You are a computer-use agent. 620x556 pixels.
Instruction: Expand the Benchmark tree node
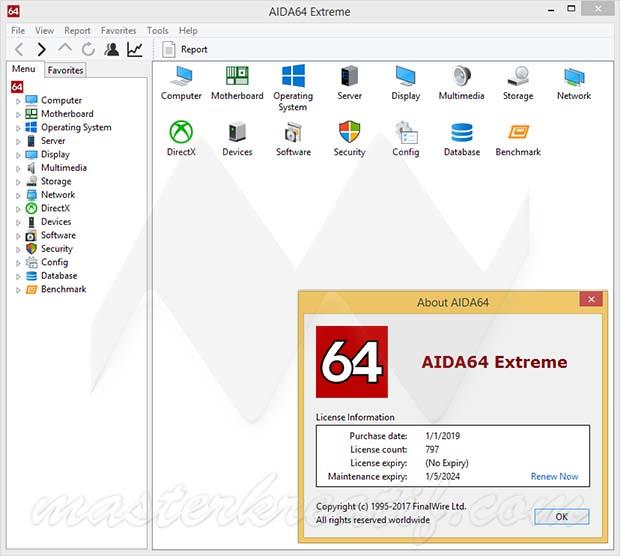click(x=18, y=290)
